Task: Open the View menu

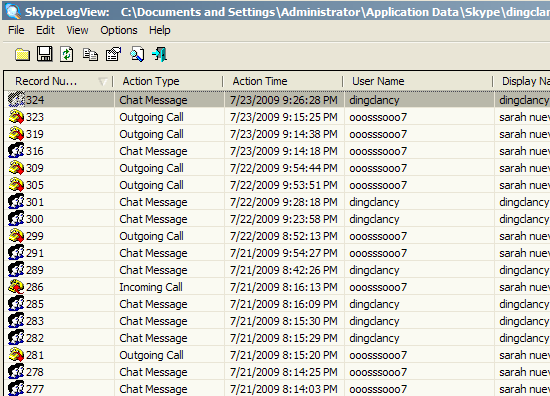Action: pyautogui.click(x=77, y=30)
